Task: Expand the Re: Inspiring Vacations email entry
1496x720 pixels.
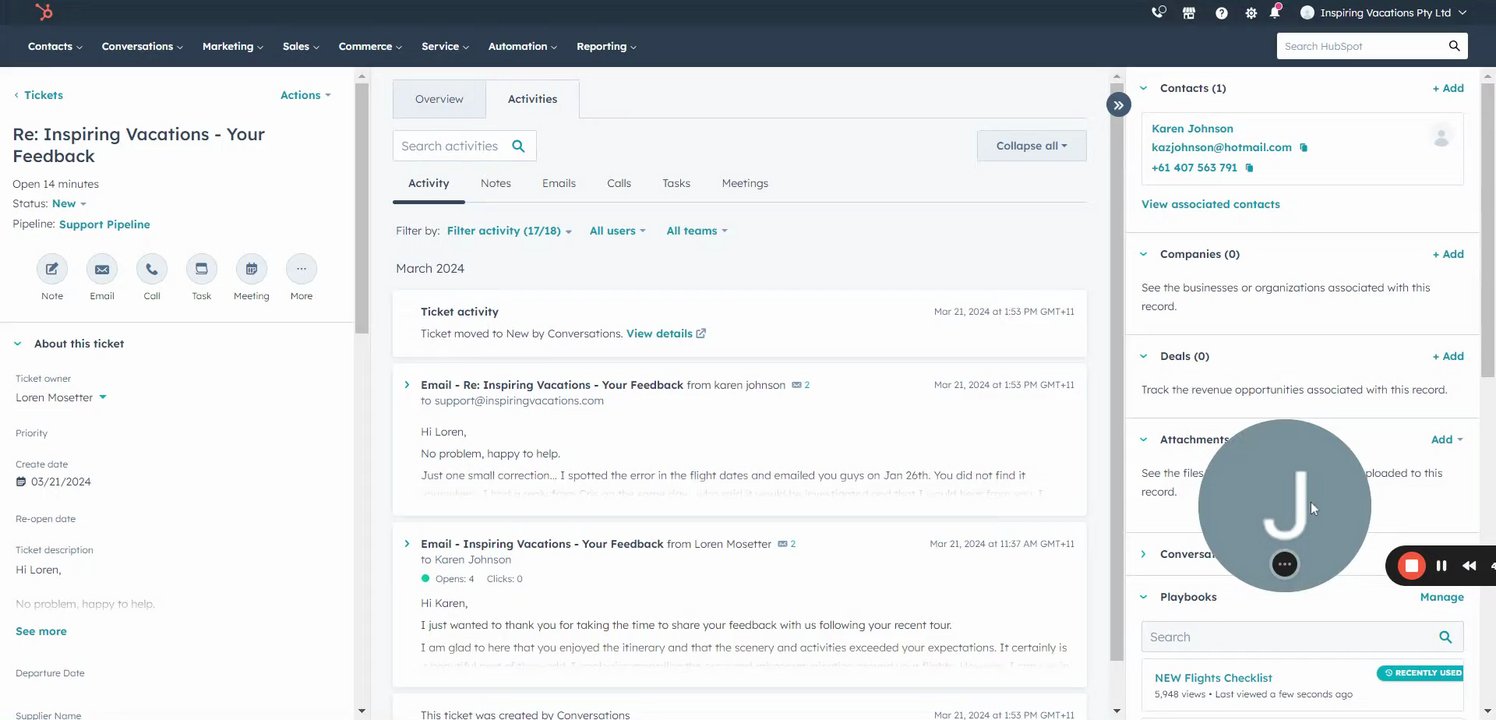Action: click(406, 385)
